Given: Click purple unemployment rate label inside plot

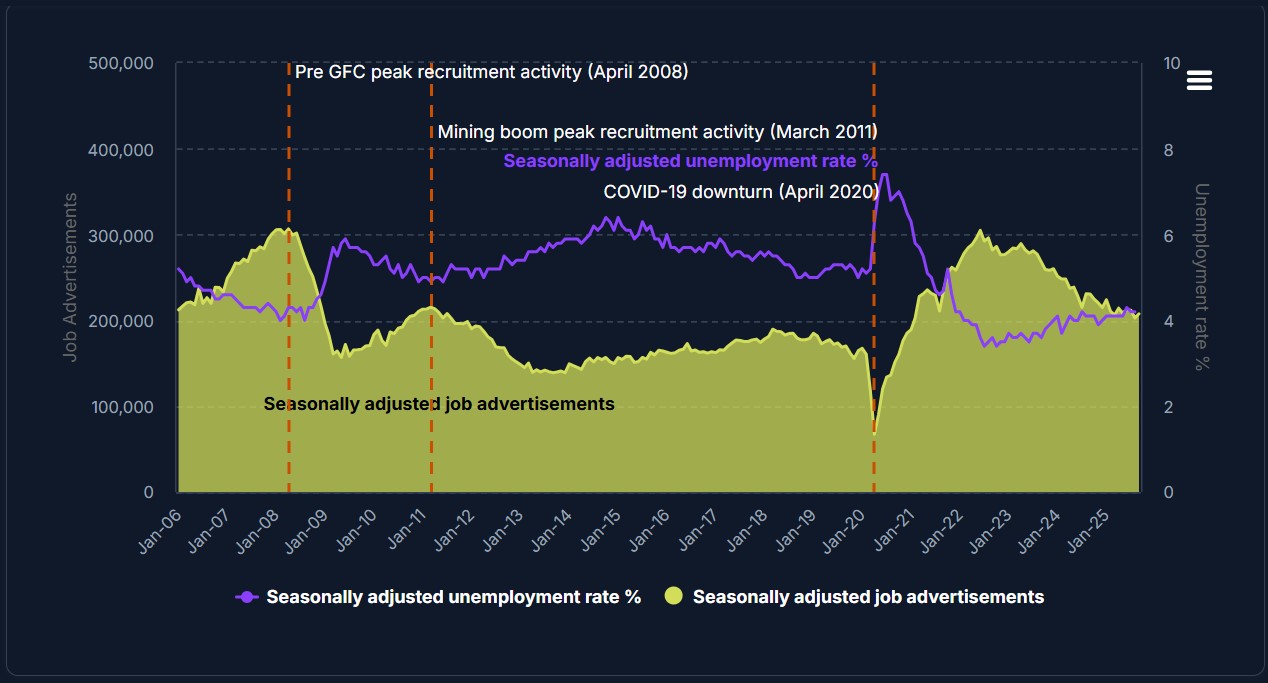Looking at the screenshot, I should pos(690,161).
